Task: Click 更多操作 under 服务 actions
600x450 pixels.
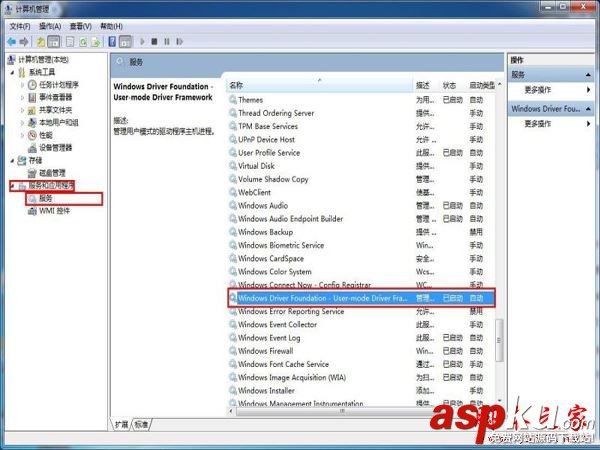Action: 538,90
